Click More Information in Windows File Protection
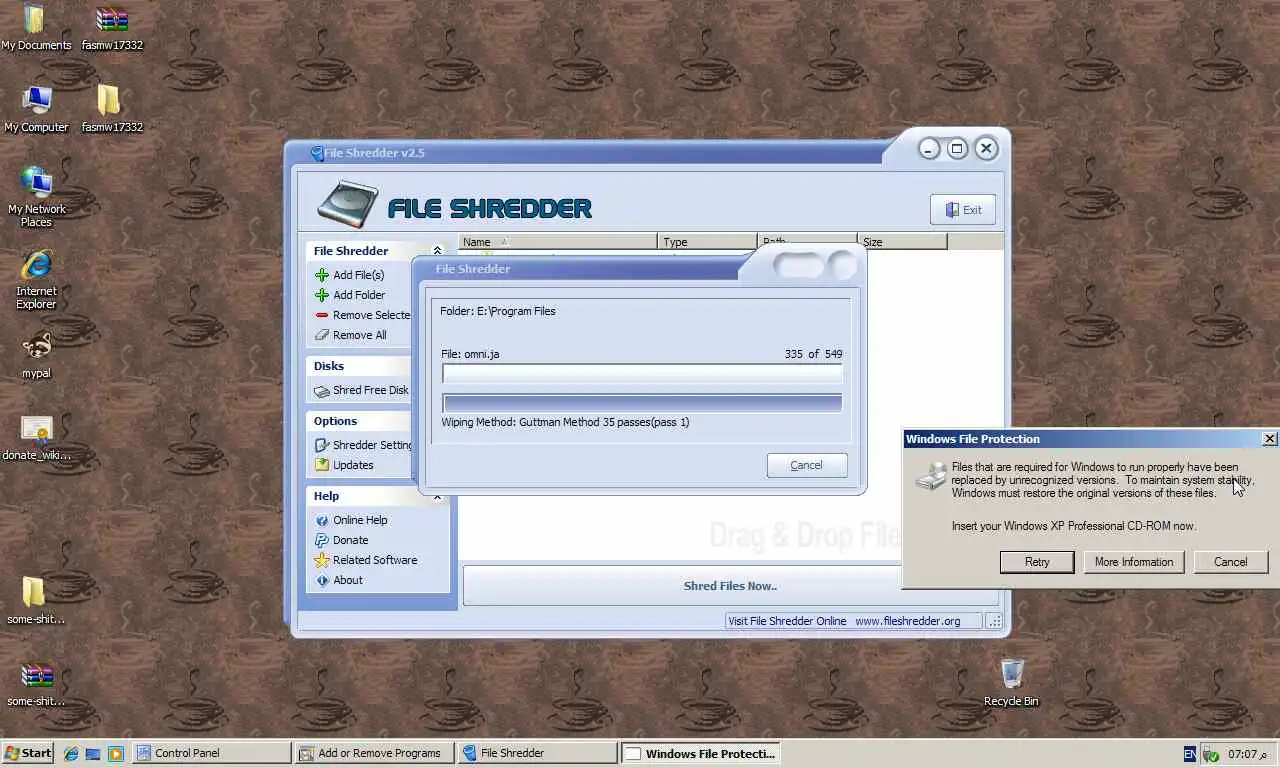This screenshot has height=768, width=1280. [1134, 562]
